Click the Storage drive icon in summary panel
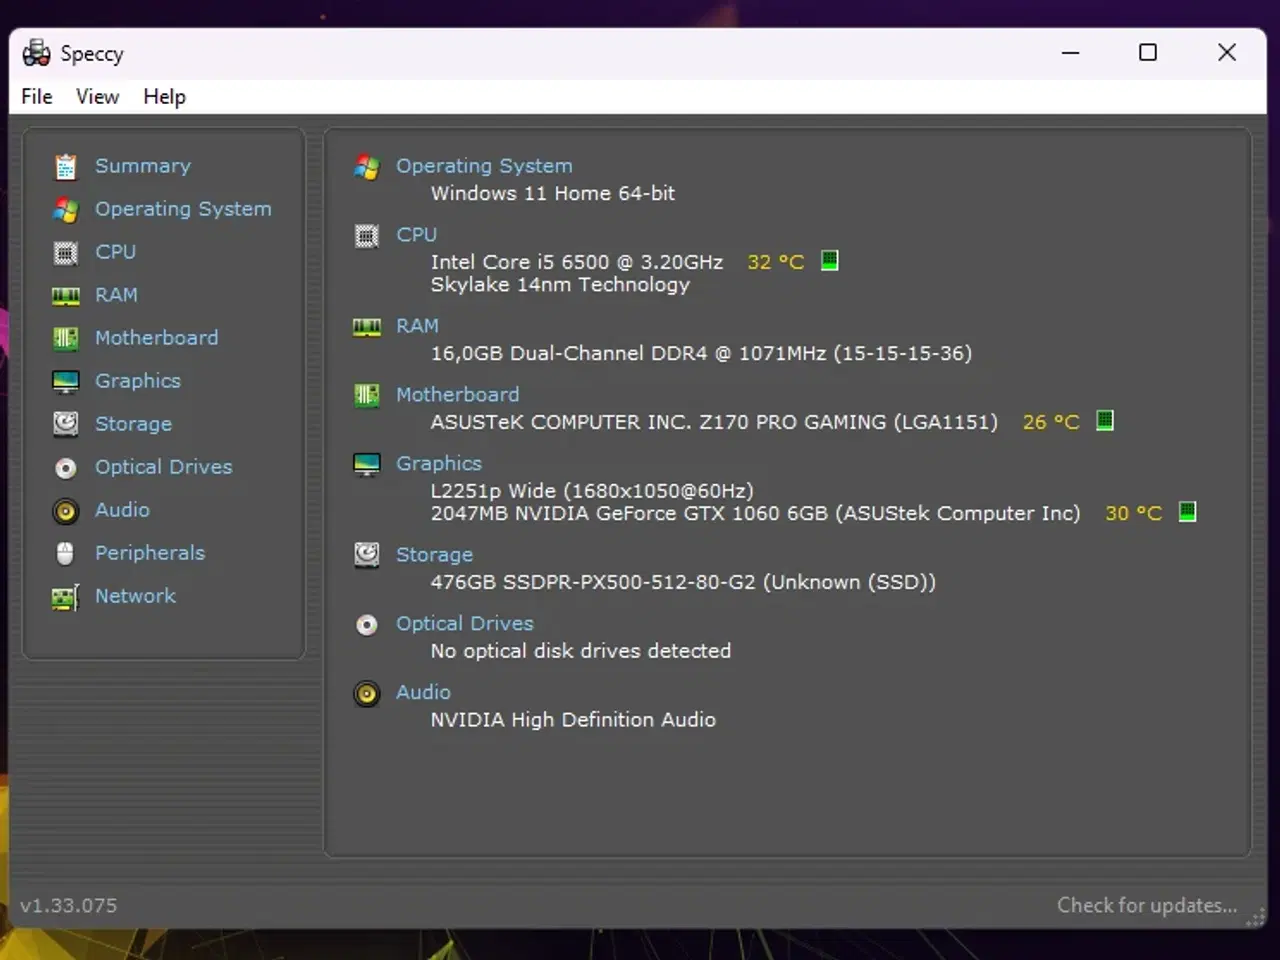 click(367, 555)
